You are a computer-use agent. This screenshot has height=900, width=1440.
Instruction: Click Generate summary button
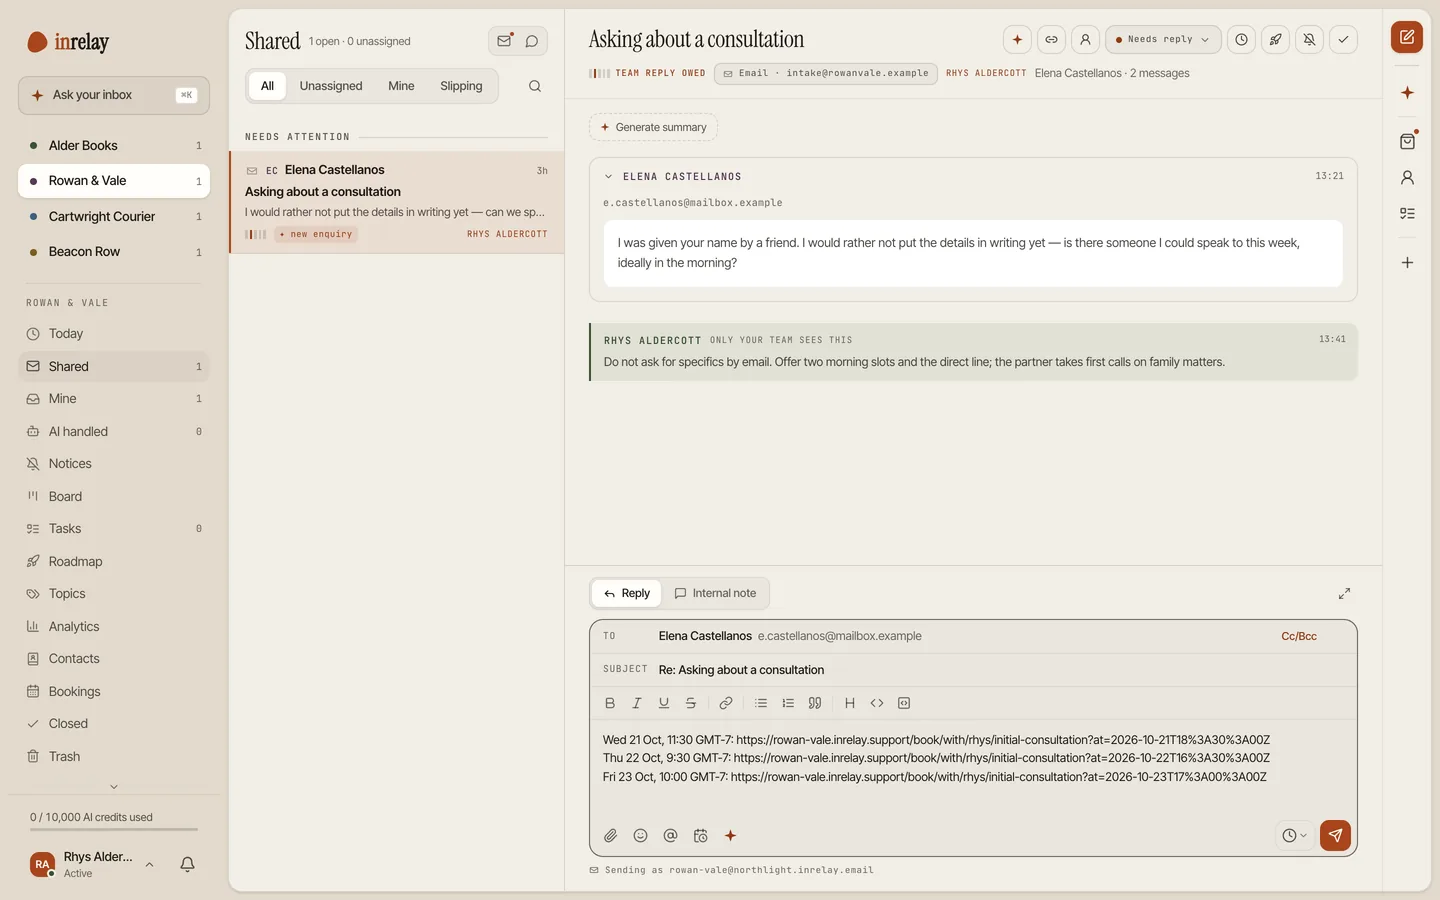[653, 127]
